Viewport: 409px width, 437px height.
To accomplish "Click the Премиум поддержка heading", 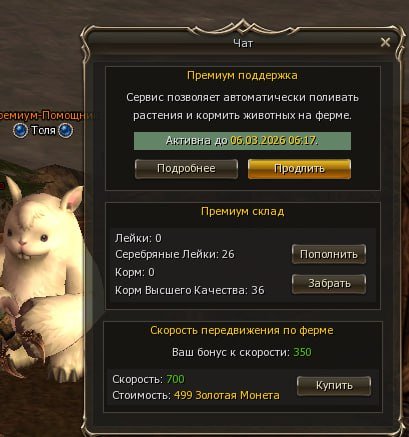I will 242,75.
